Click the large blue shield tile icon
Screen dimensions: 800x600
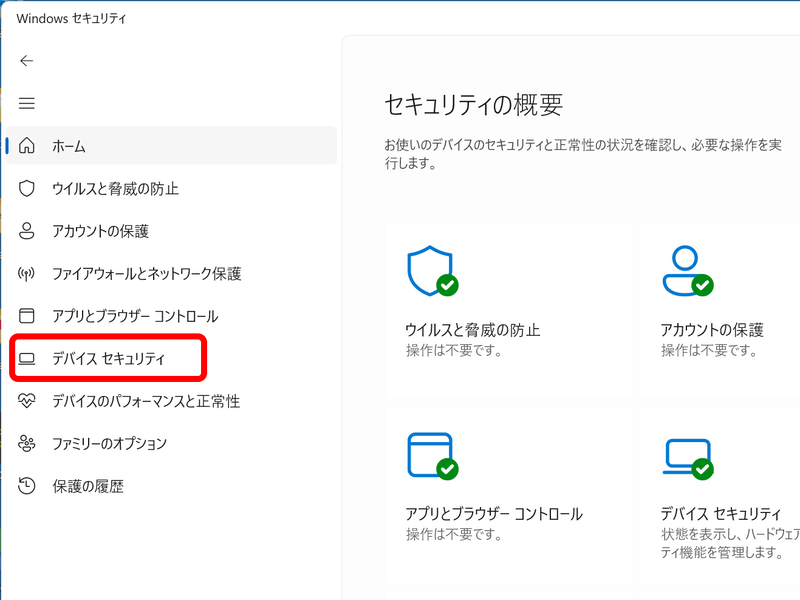pyautogui.click(x=433, y=271)
